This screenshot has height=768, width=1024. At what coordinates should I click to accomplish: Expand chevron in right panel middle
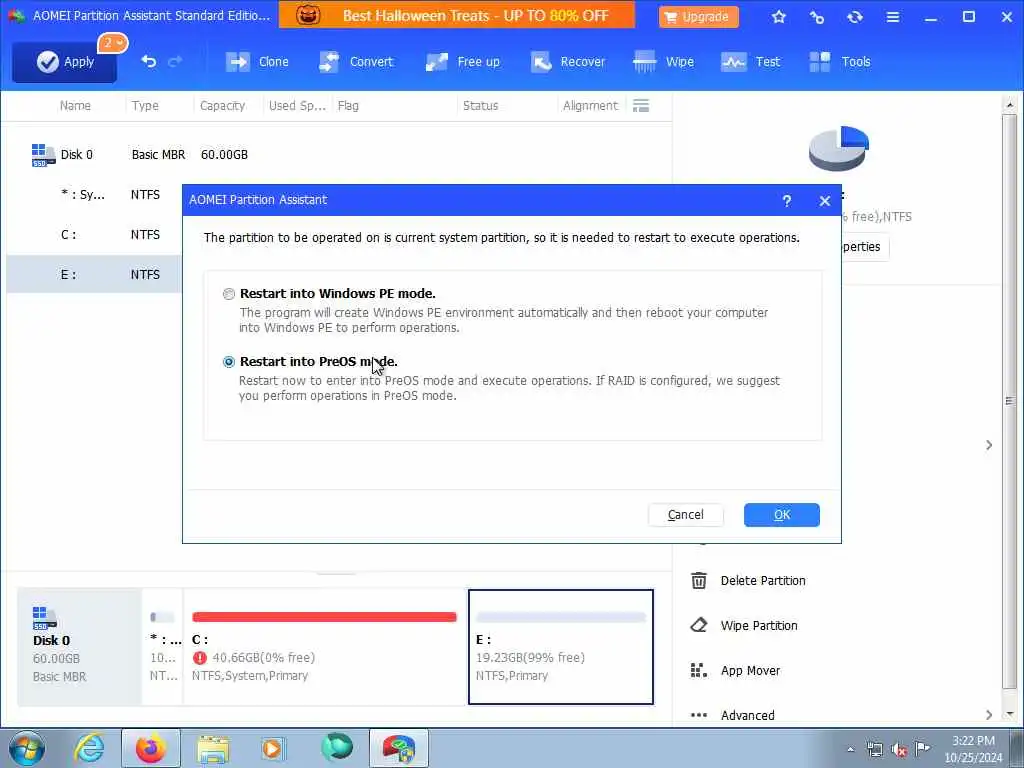pyautogui.click(x=989, y=445)
